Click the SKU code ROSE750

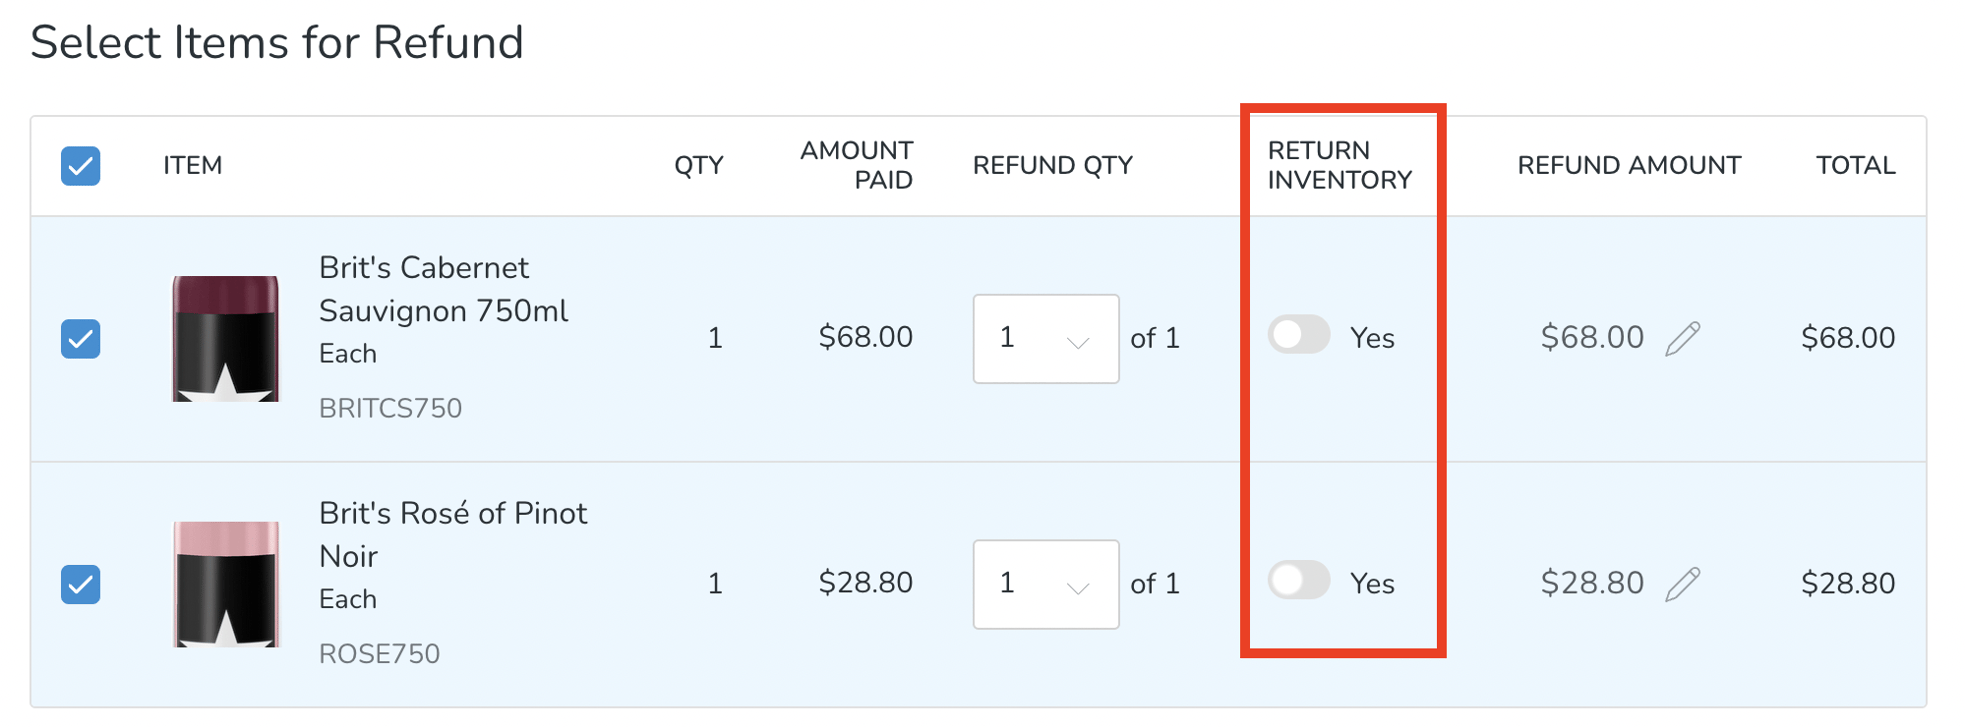point(379,654)
